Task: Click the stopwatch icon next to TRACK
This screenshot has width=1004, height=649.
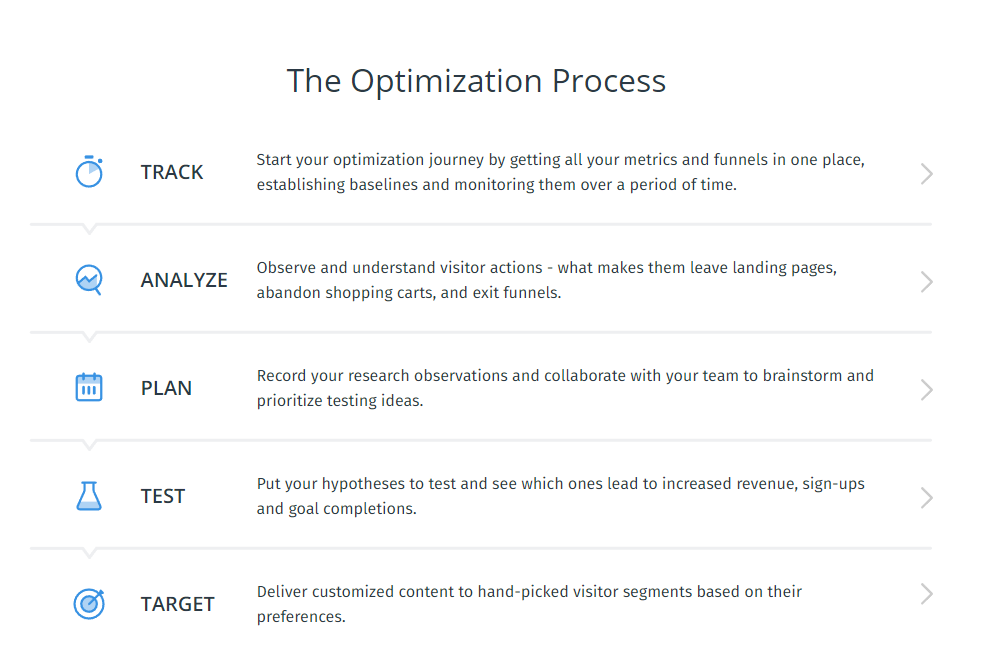Action: (x=89, y=172)
